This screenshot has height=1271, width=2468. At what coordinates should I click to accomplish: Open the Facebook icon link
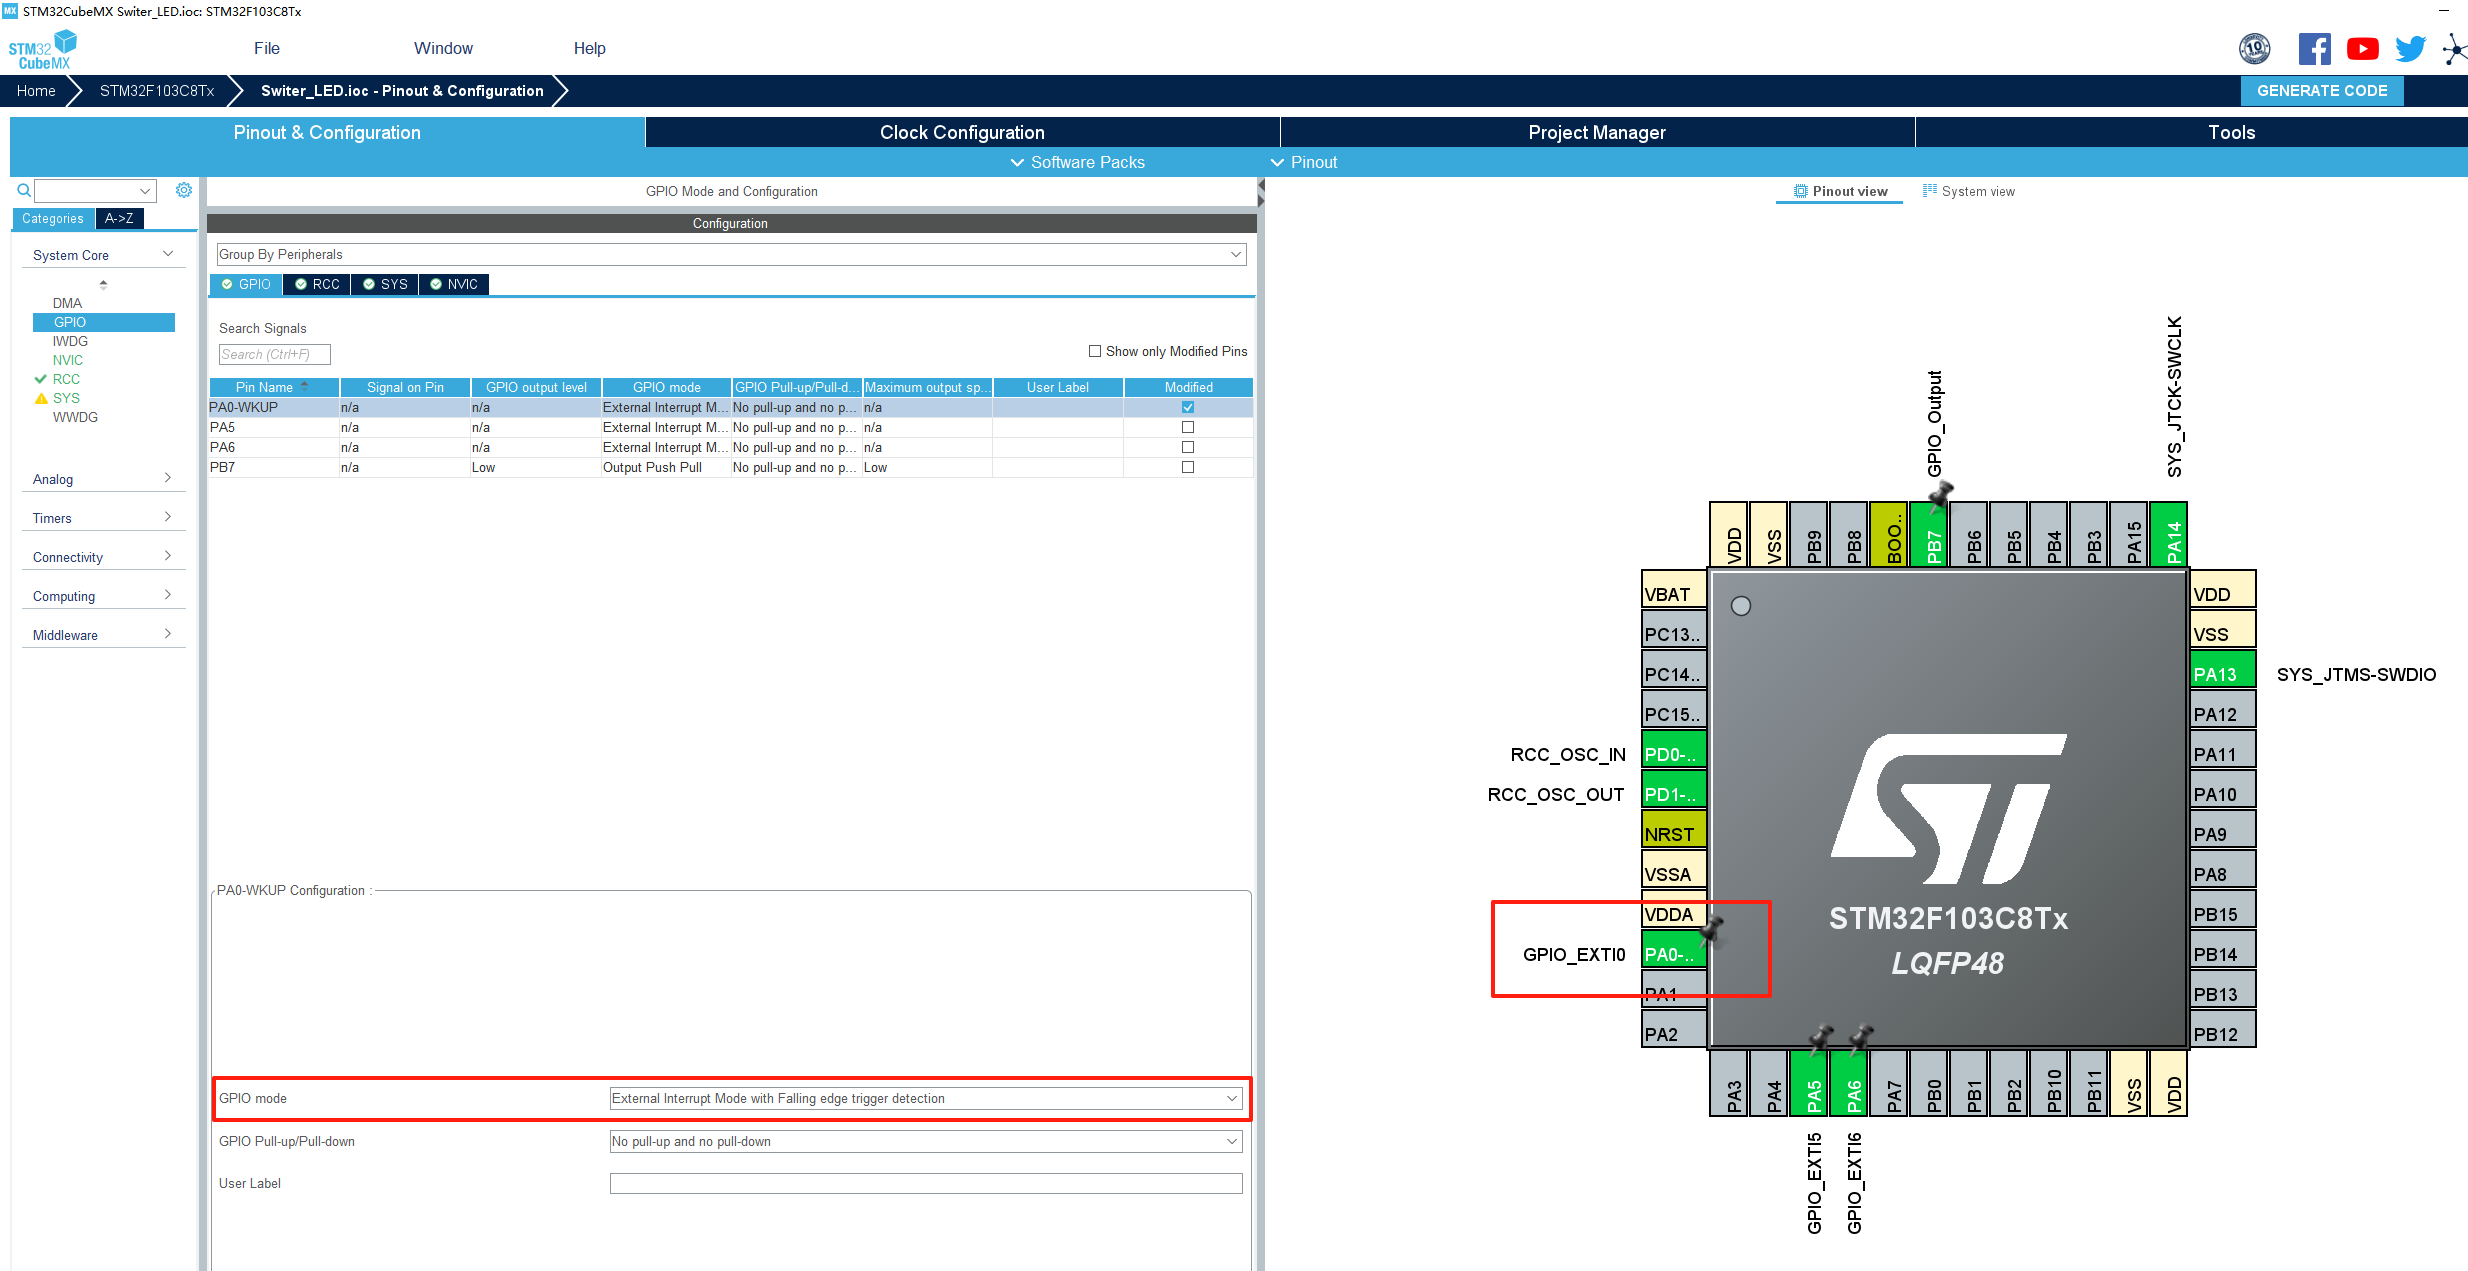click(x=2314, y=49)
